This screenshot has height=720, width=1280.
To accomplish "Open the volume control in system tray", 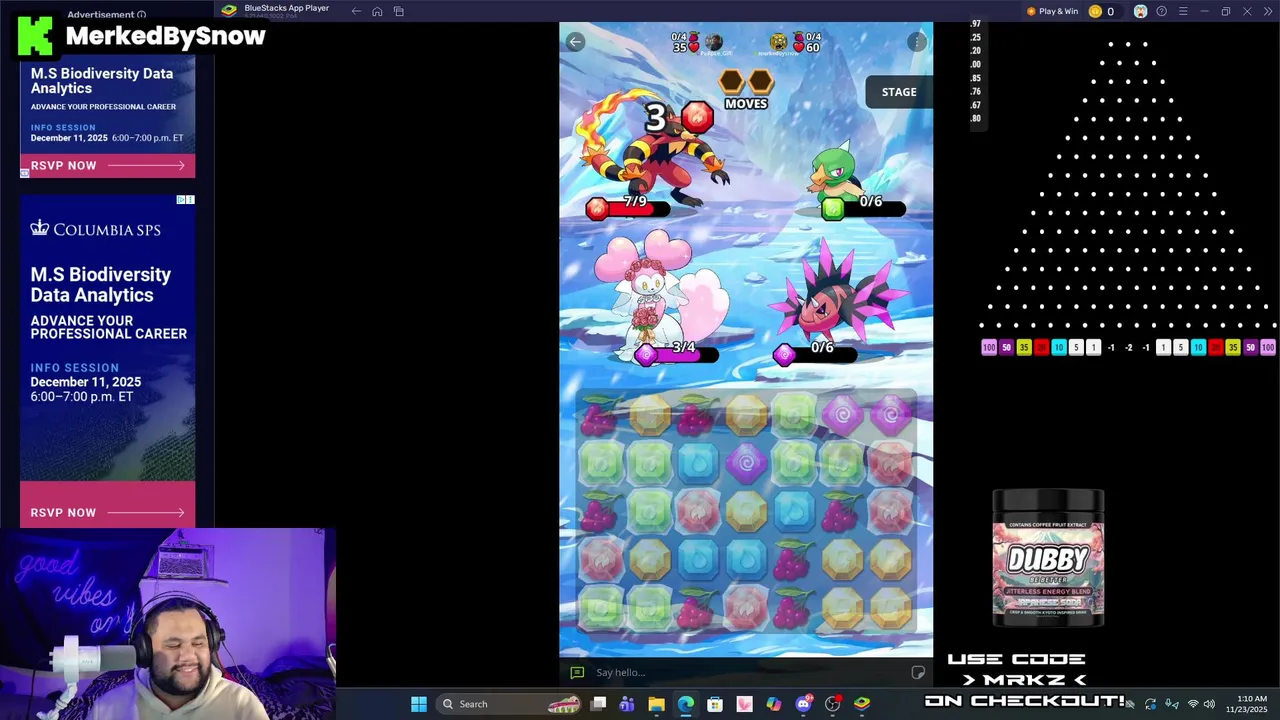I will click(x=1209, y=704).
